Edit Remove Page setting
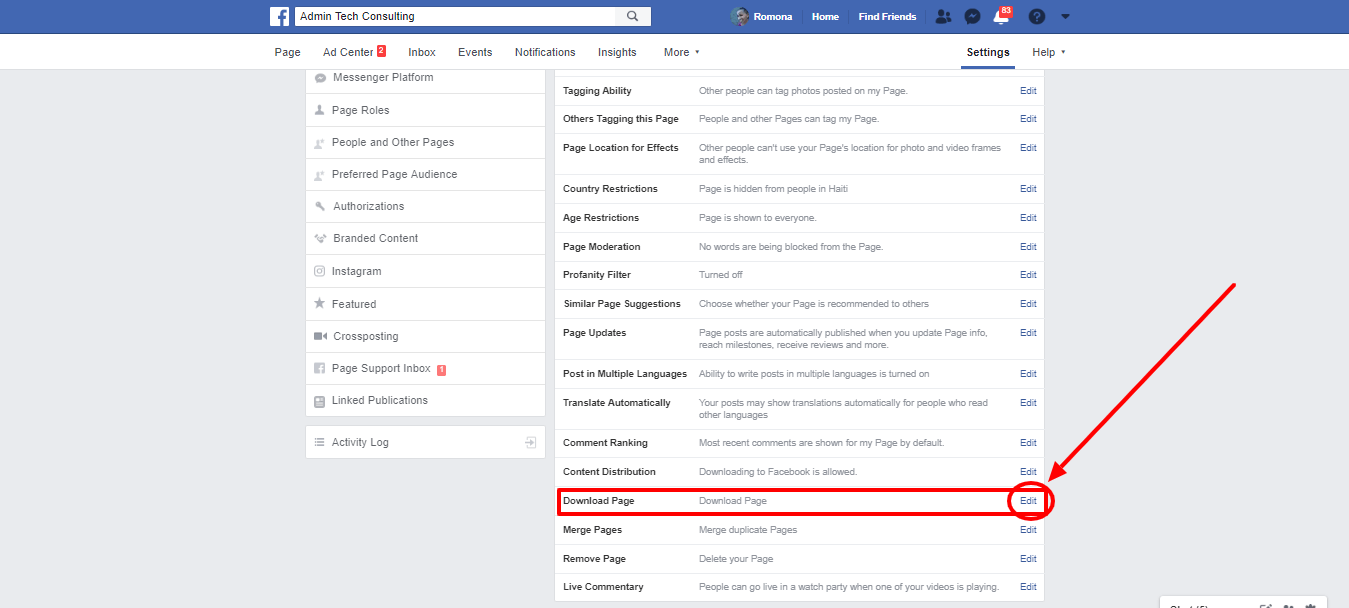Viewport: 1349px width, 608px height. point(1028,559)
